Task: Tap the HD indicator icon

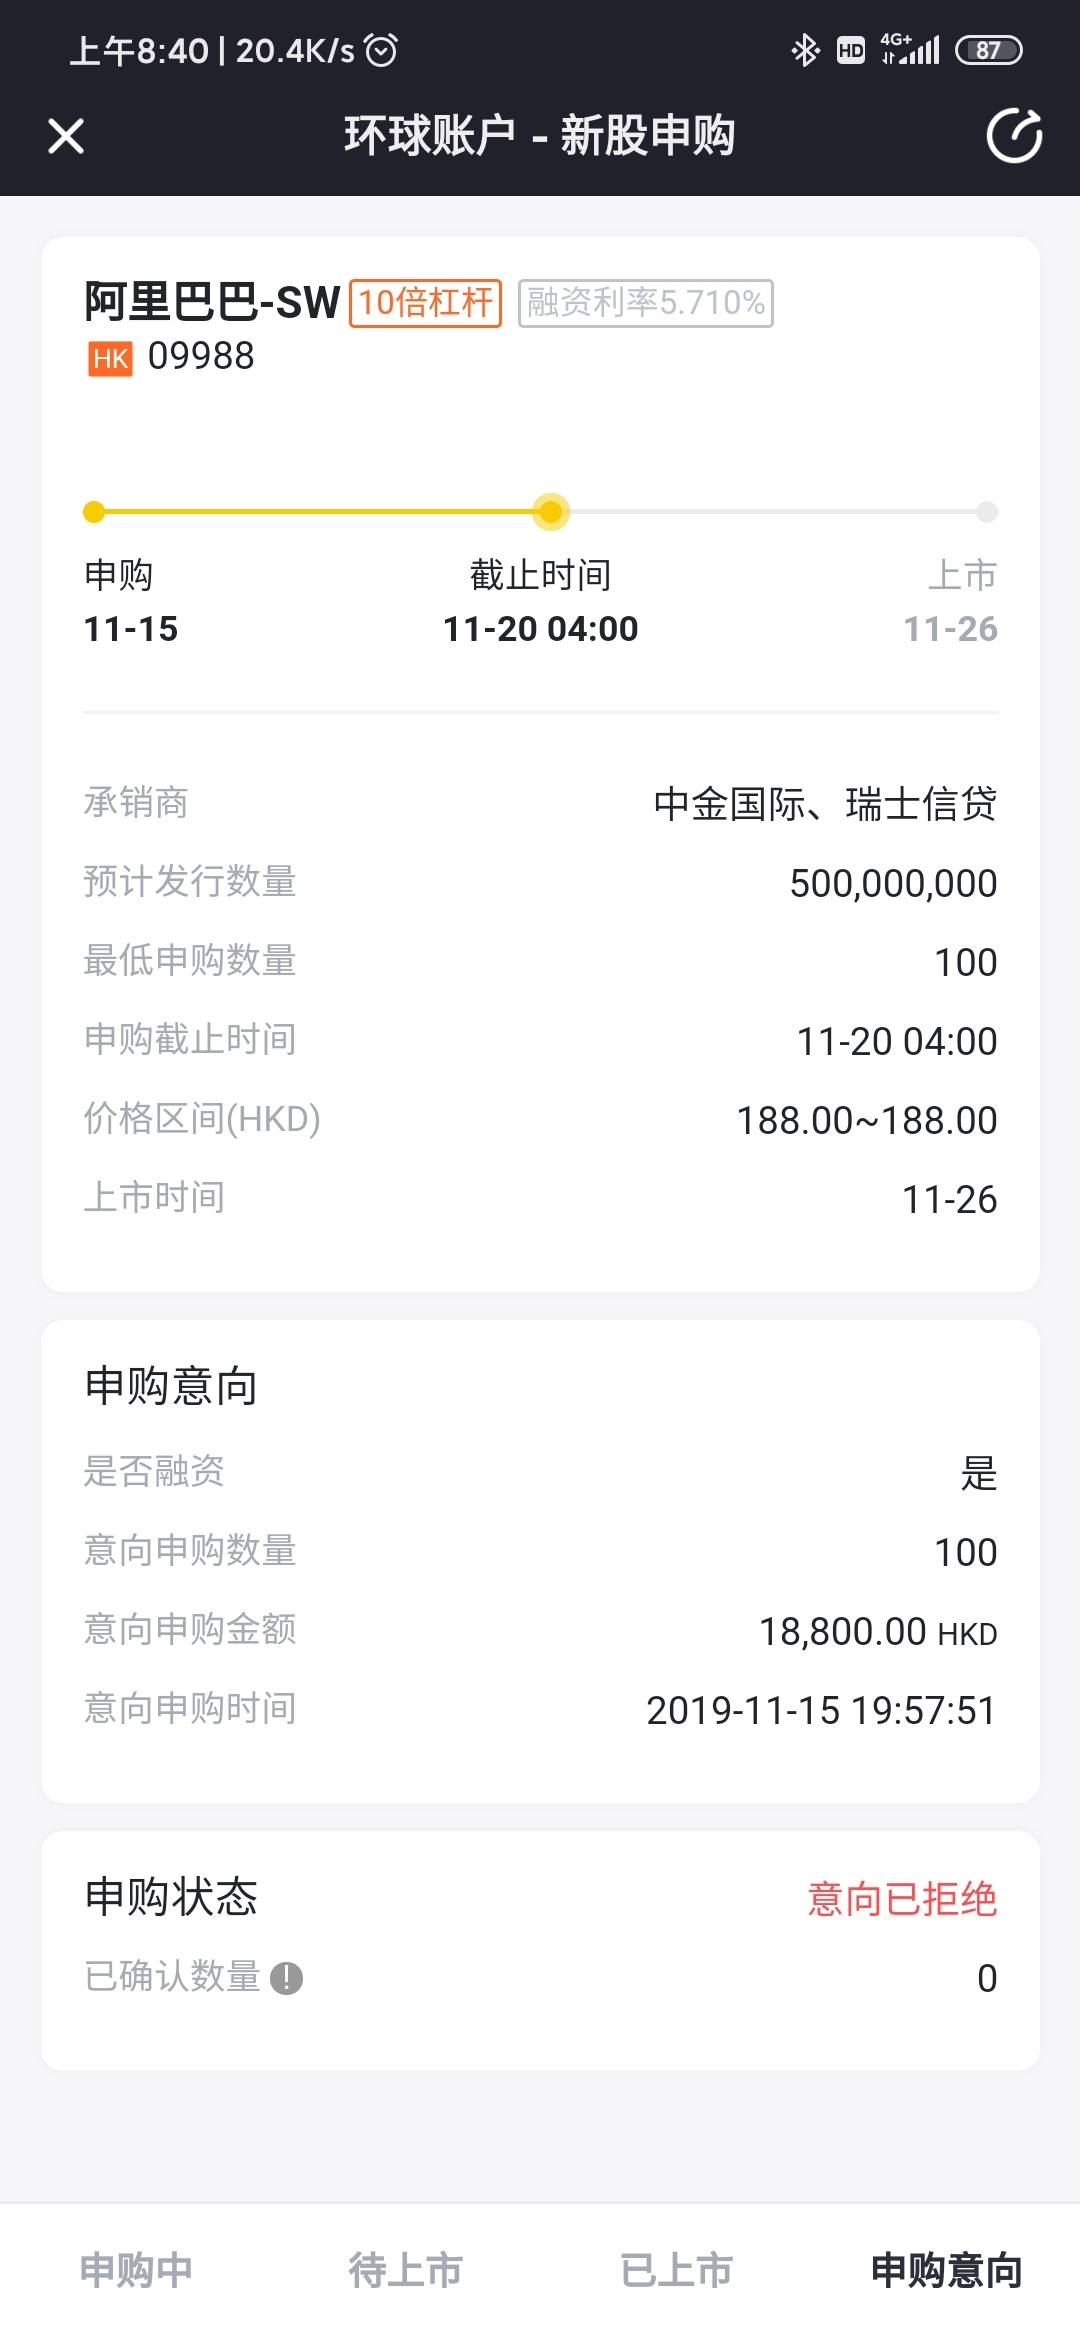Action: [x=850, y=49]
